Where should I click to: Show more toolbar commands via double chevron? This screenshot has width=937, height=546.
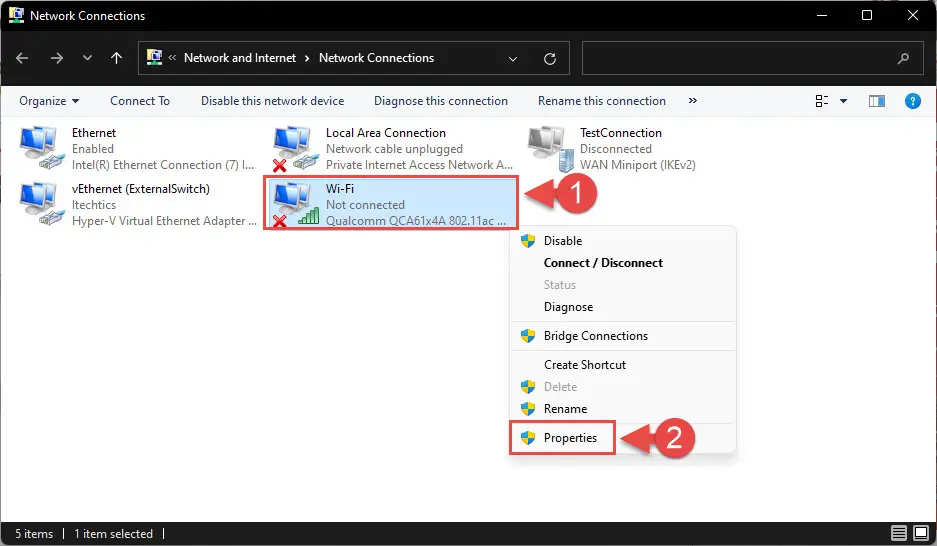click(x=693, y=100)
